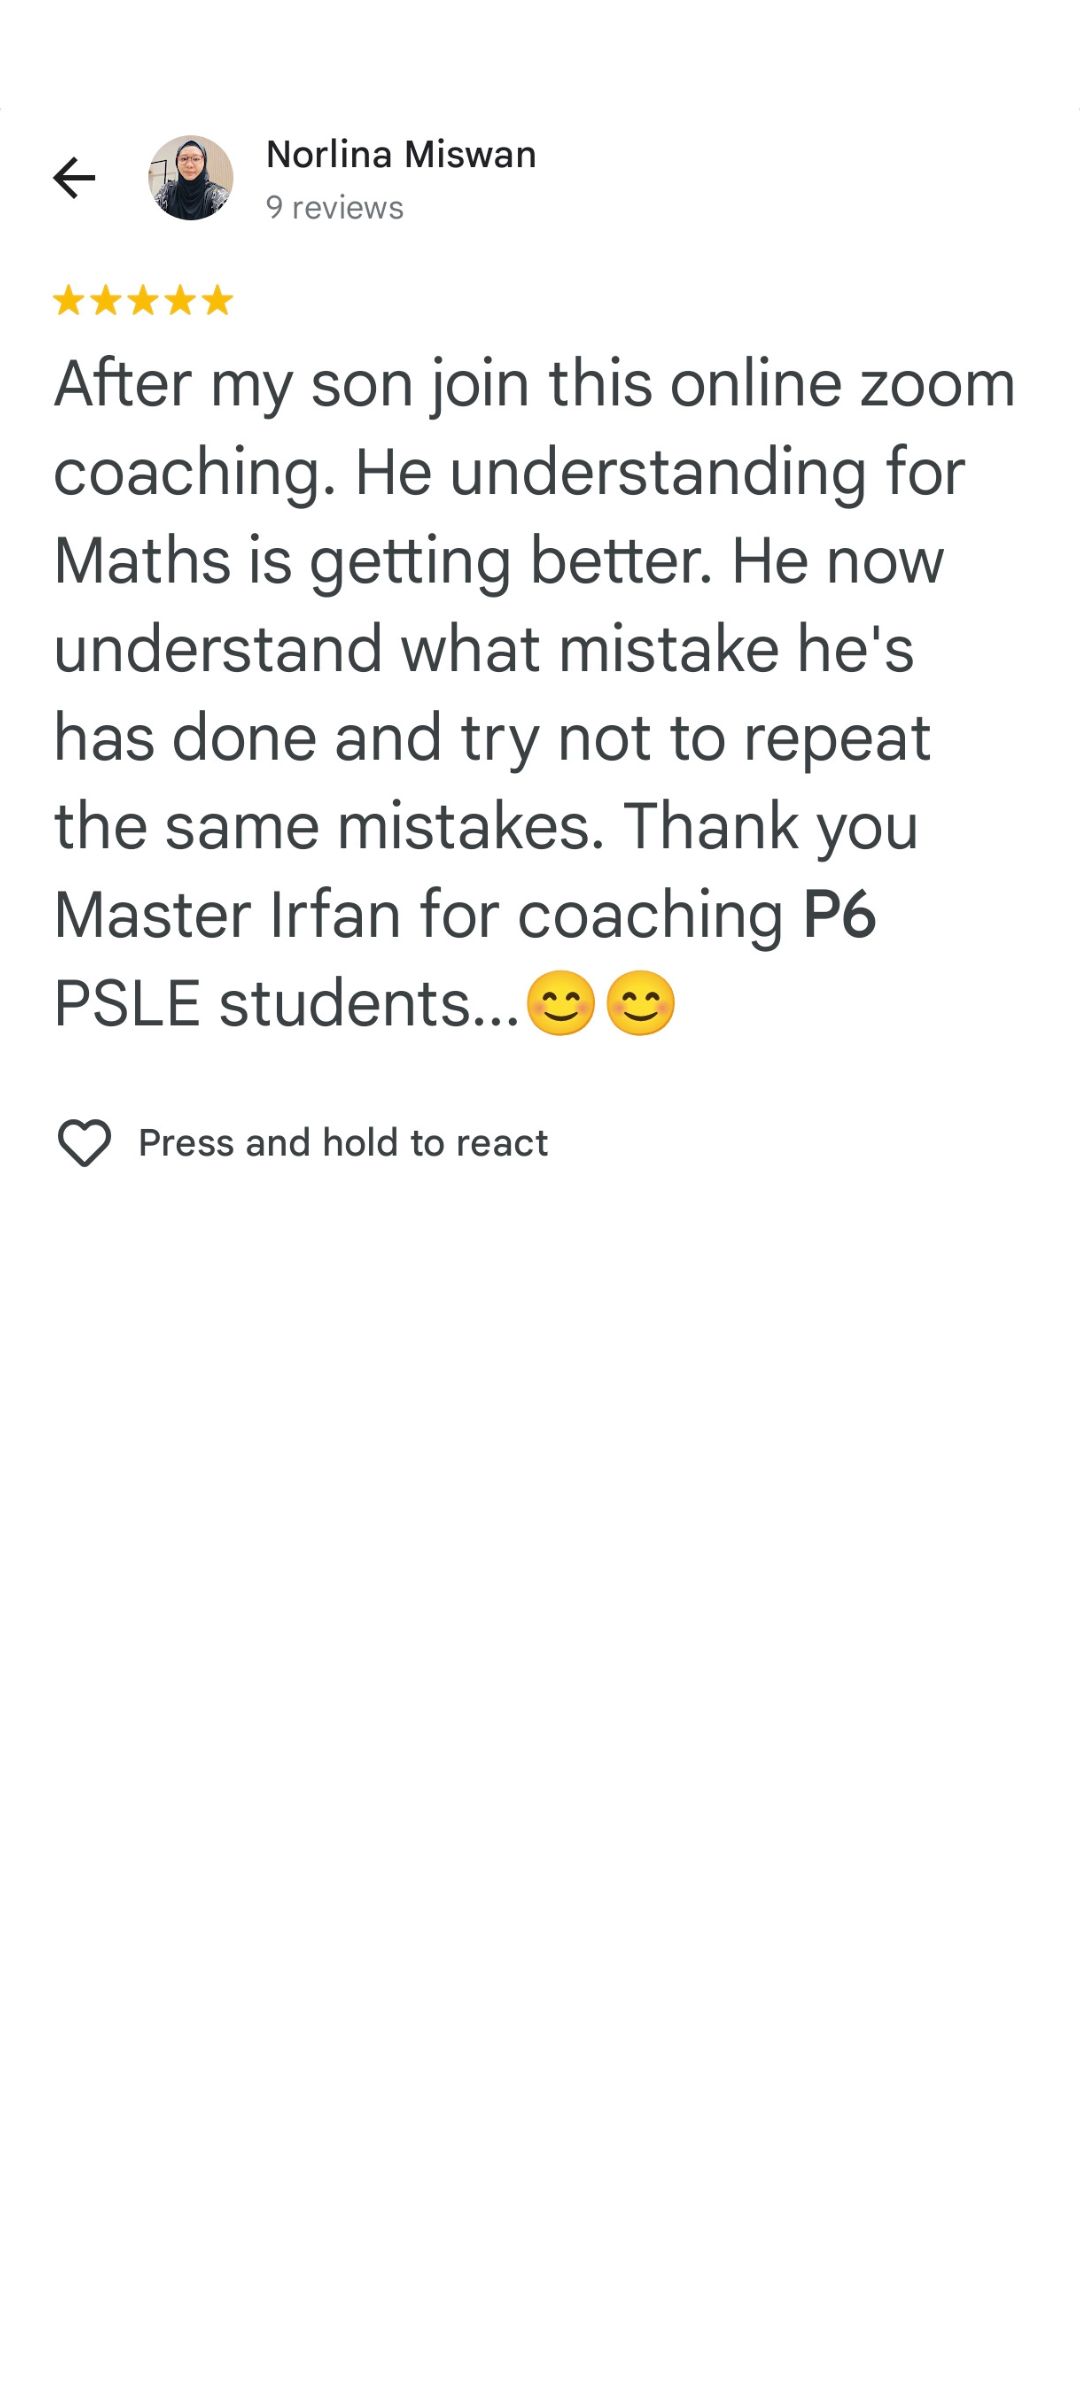Click the first yellow rating star

[69, 300]
